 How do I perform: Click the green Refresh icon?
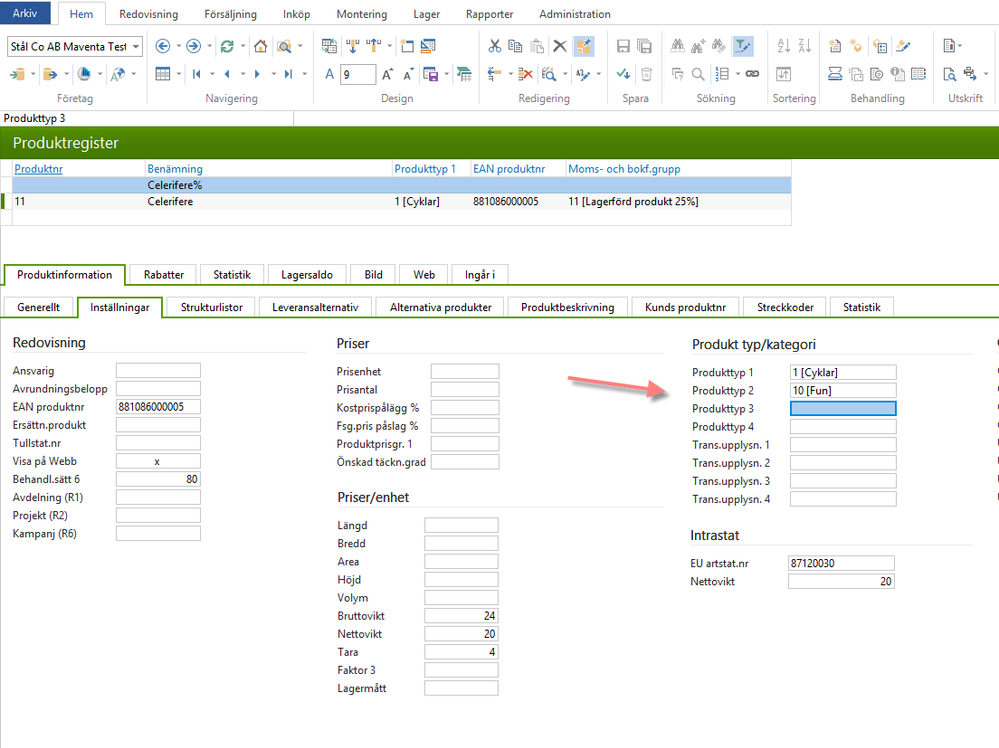click(x=227, y=46)
